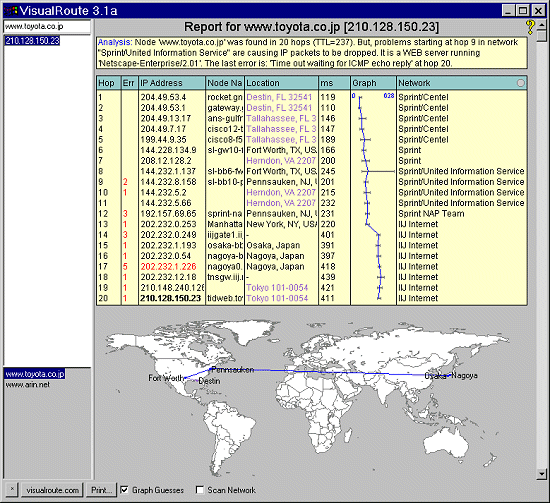Click the Network column header label
This screenshot has height=503, width=550.
pyautogui.click(x=414, y=83)
